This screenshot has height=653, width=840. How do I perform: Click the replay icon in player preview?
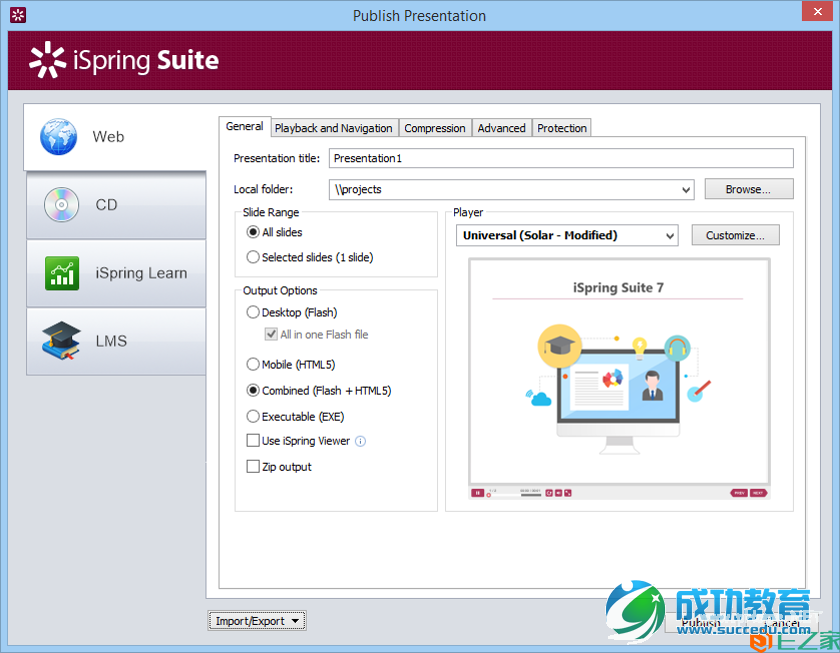click(549, 493)
